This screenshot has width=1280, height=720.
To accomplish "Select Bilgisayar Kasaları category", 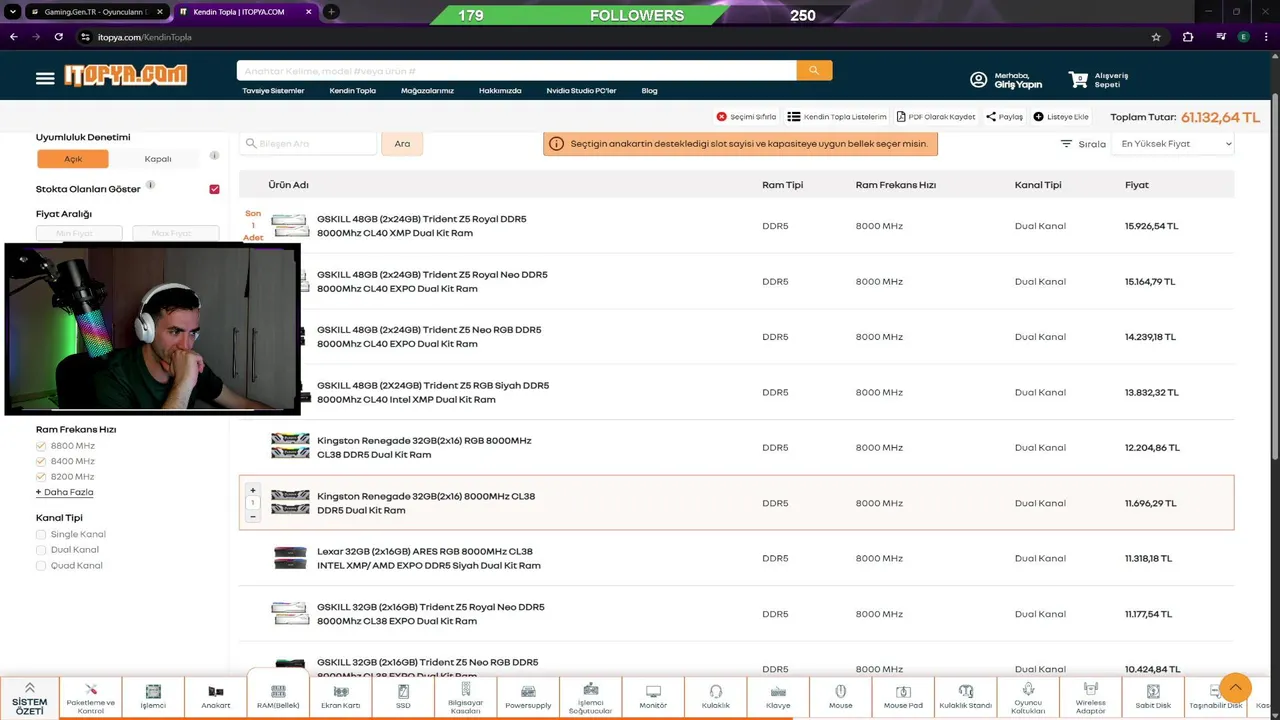I will [465, 697].
